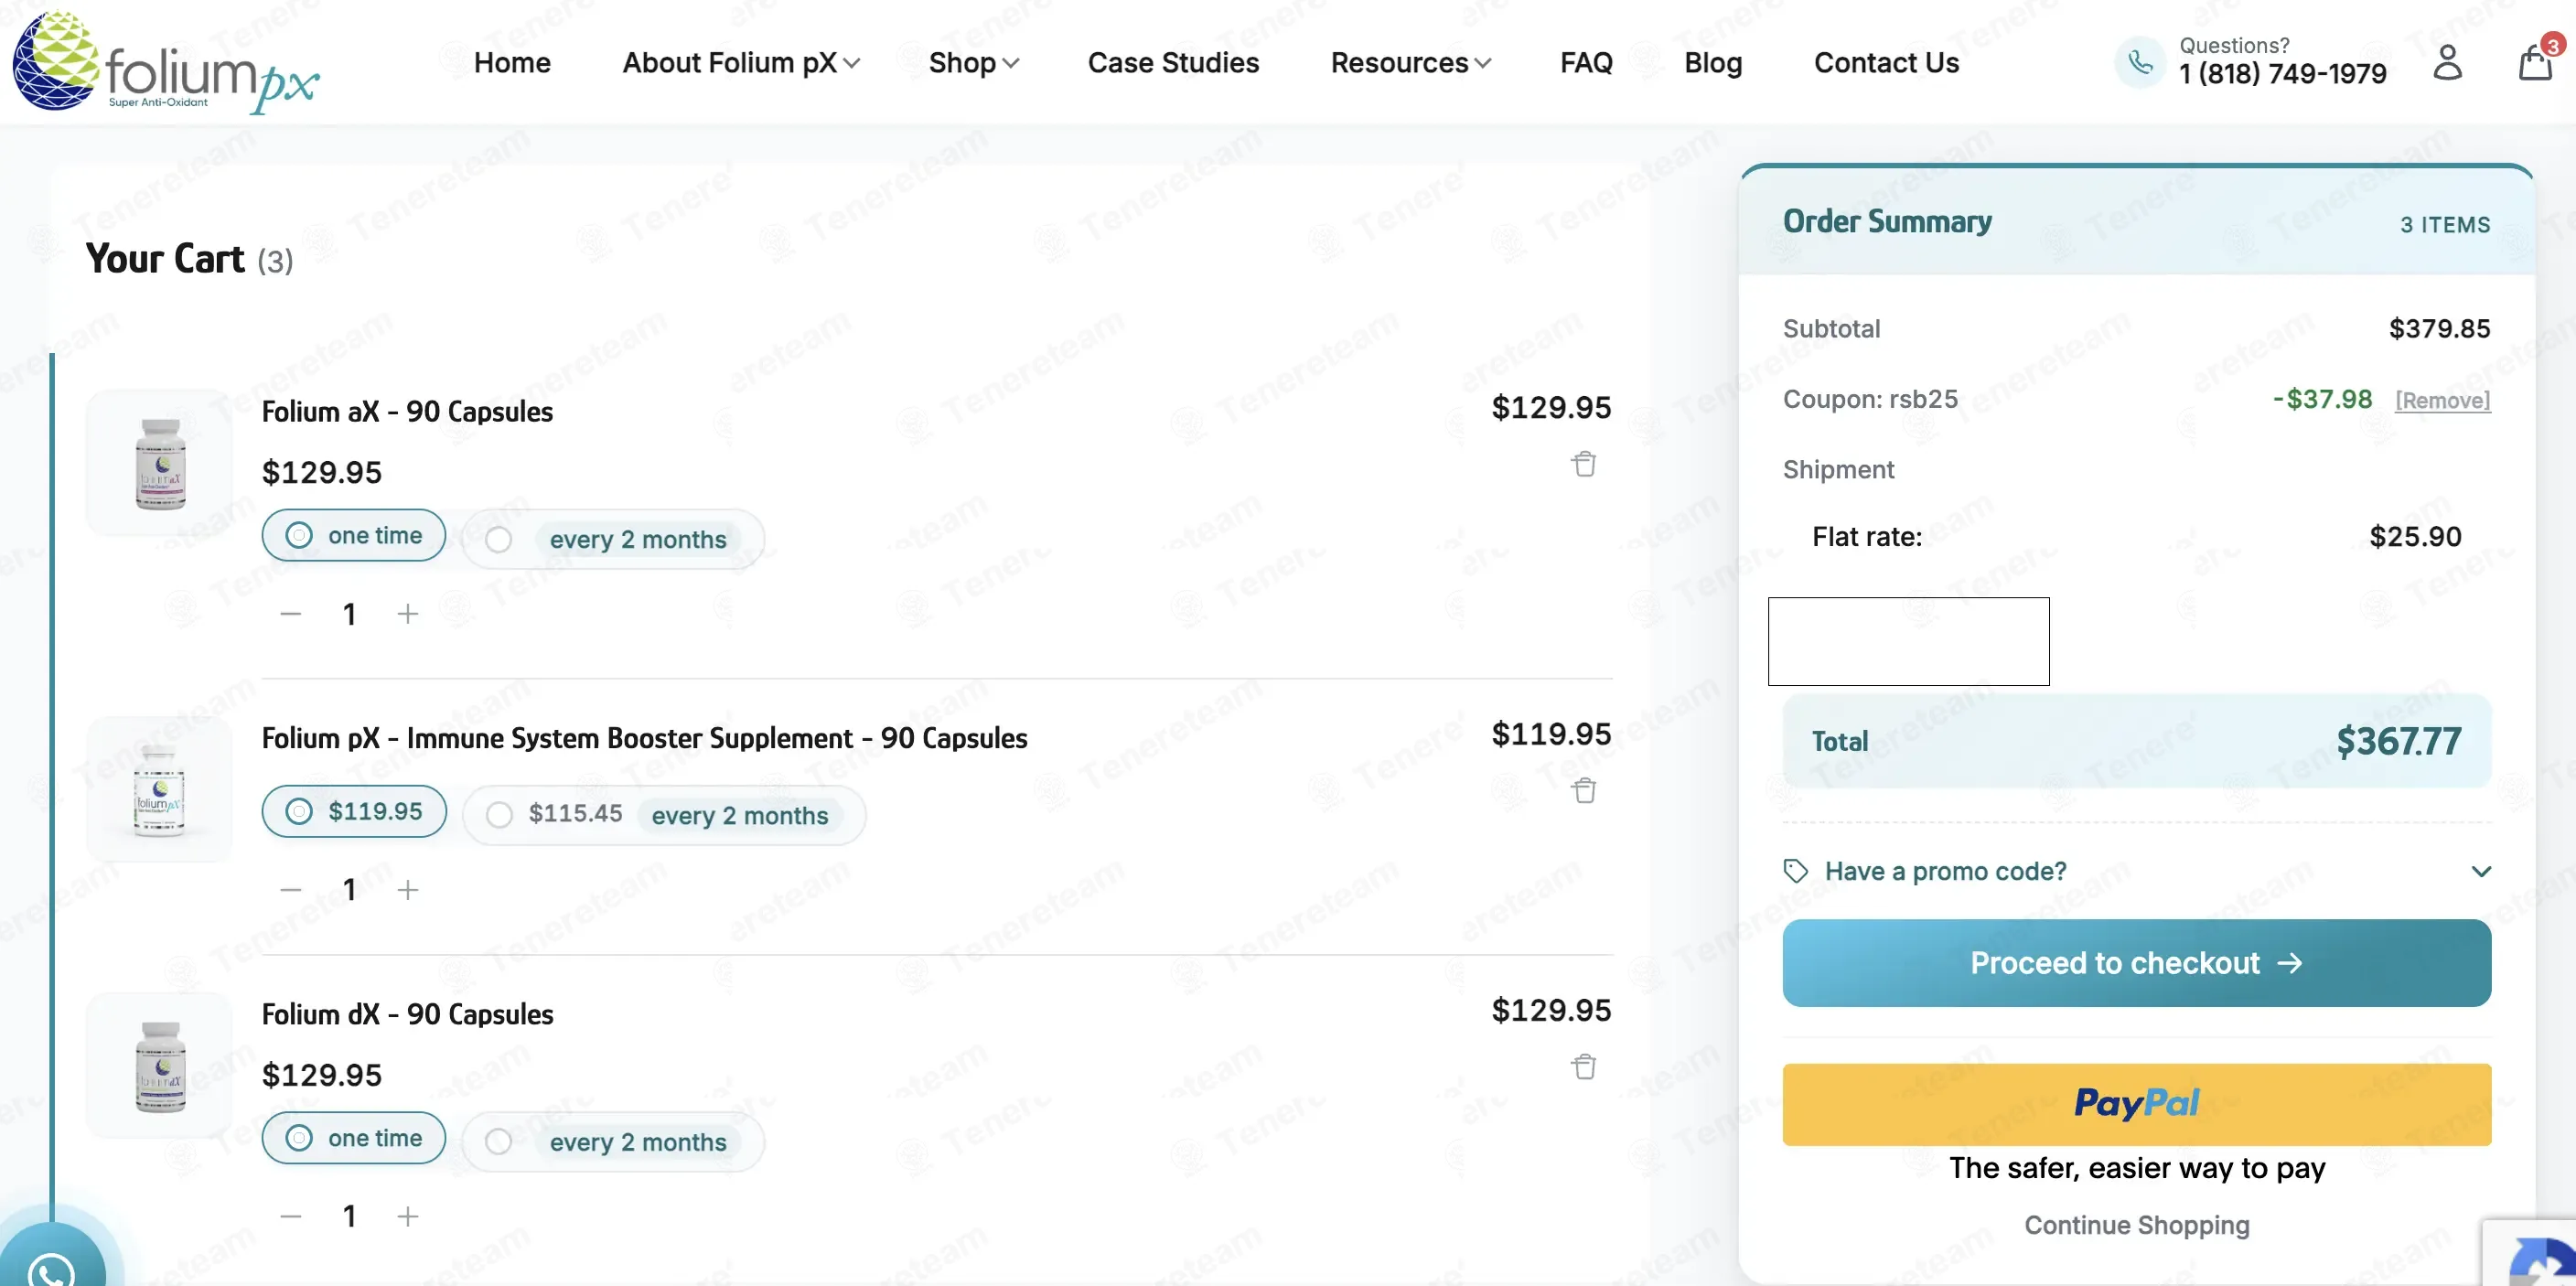Open Folium dX product thumbnail
This screenshot has height=1286, width=2576.
pyautogui.click(x=160, y=1066)
